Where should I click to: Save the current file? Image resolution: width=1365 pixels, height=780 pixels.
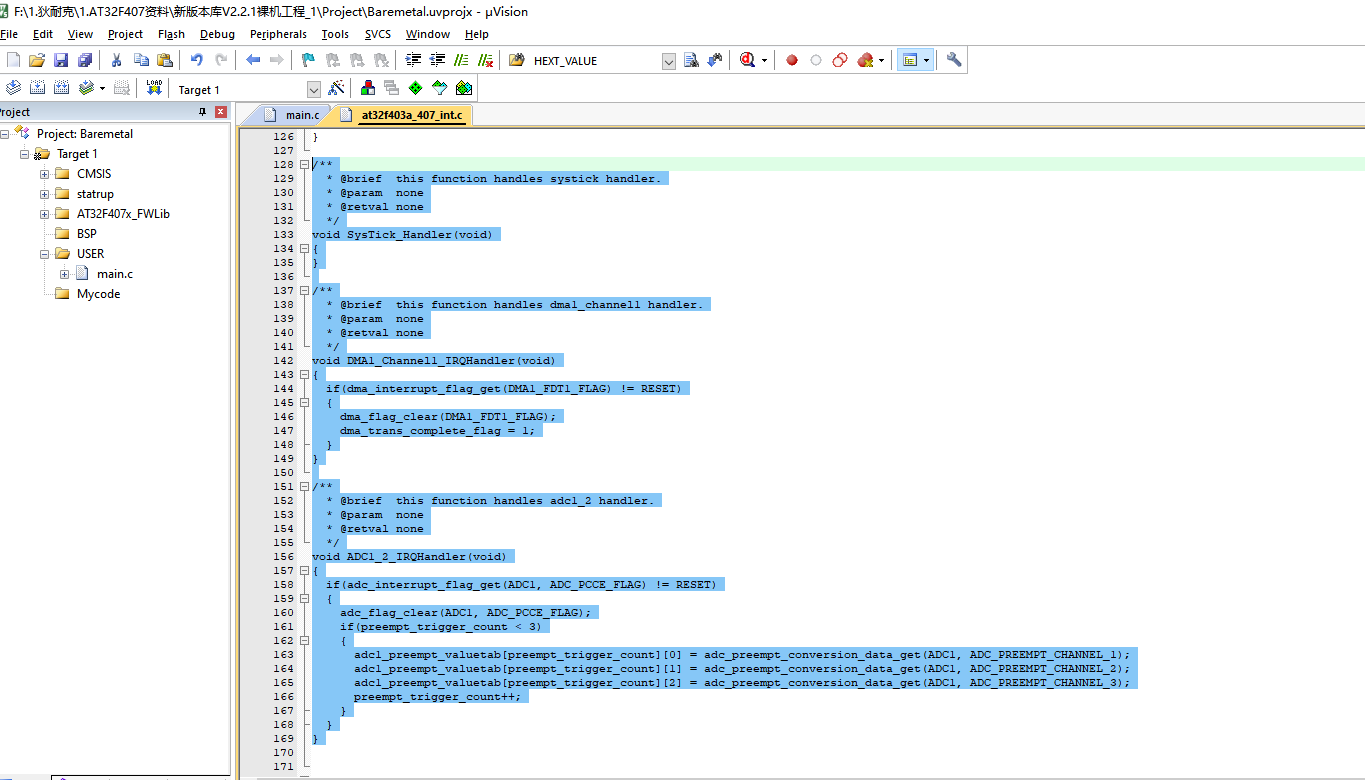coord(61,60)
